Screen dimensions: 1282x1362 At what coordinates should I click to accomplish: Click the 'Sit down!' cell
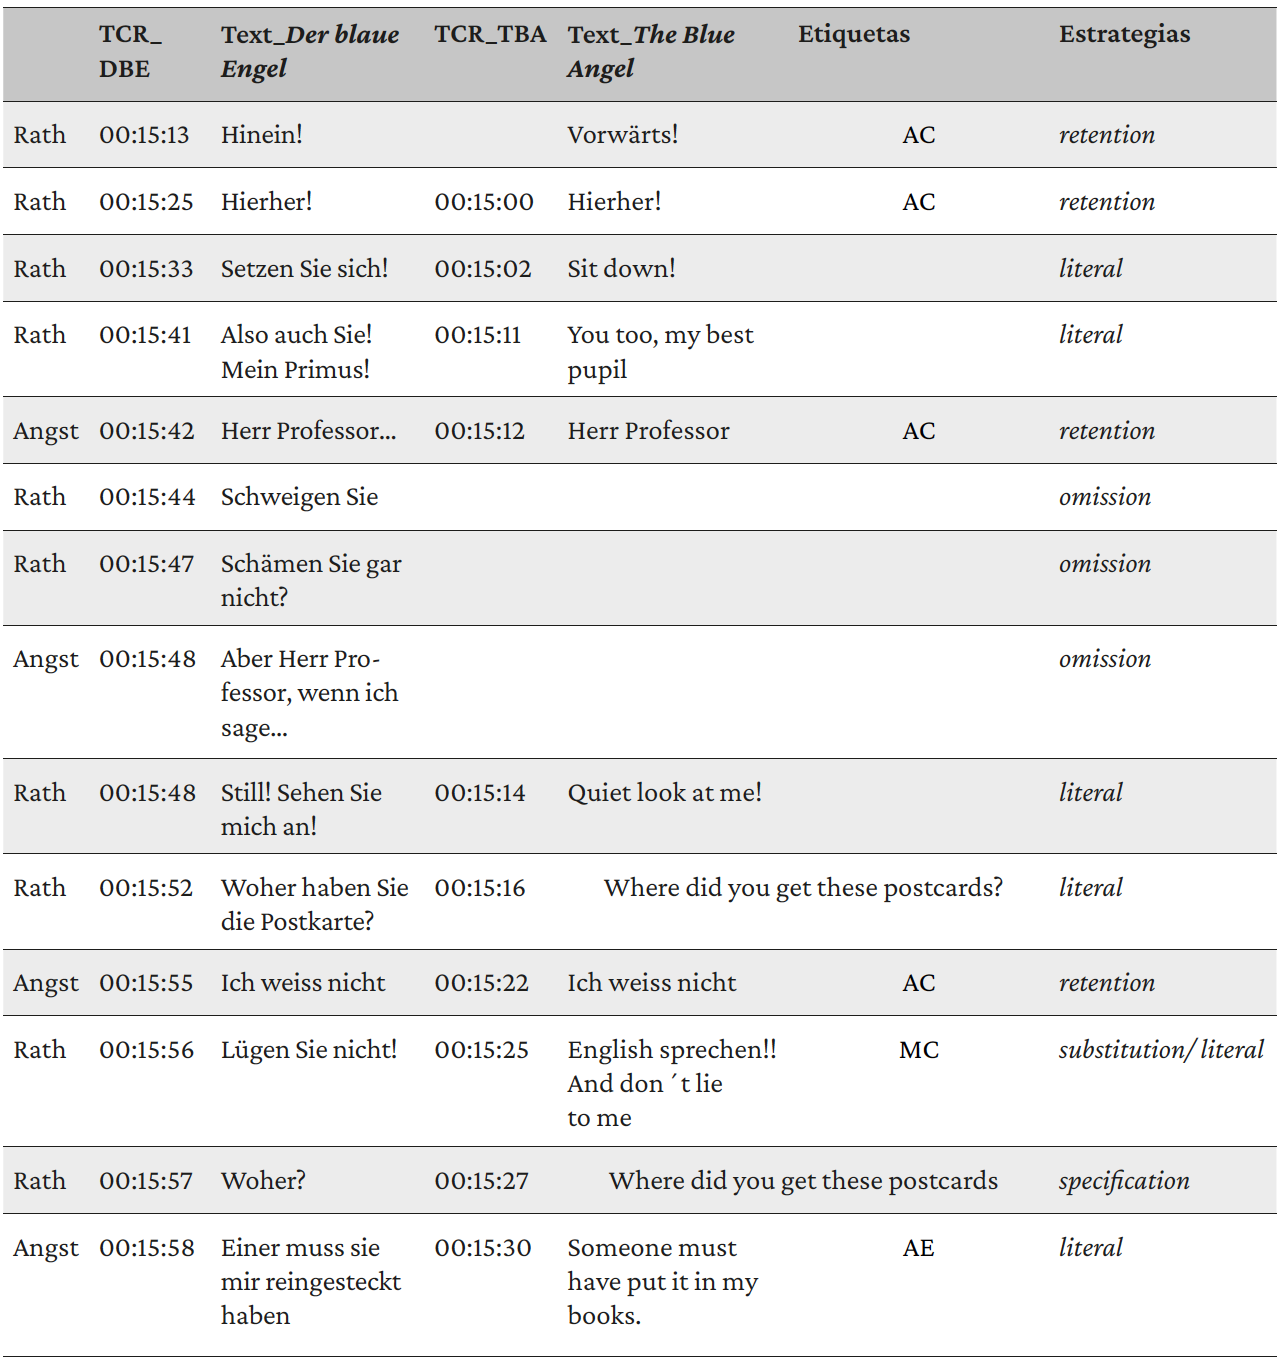click(621, 269)
